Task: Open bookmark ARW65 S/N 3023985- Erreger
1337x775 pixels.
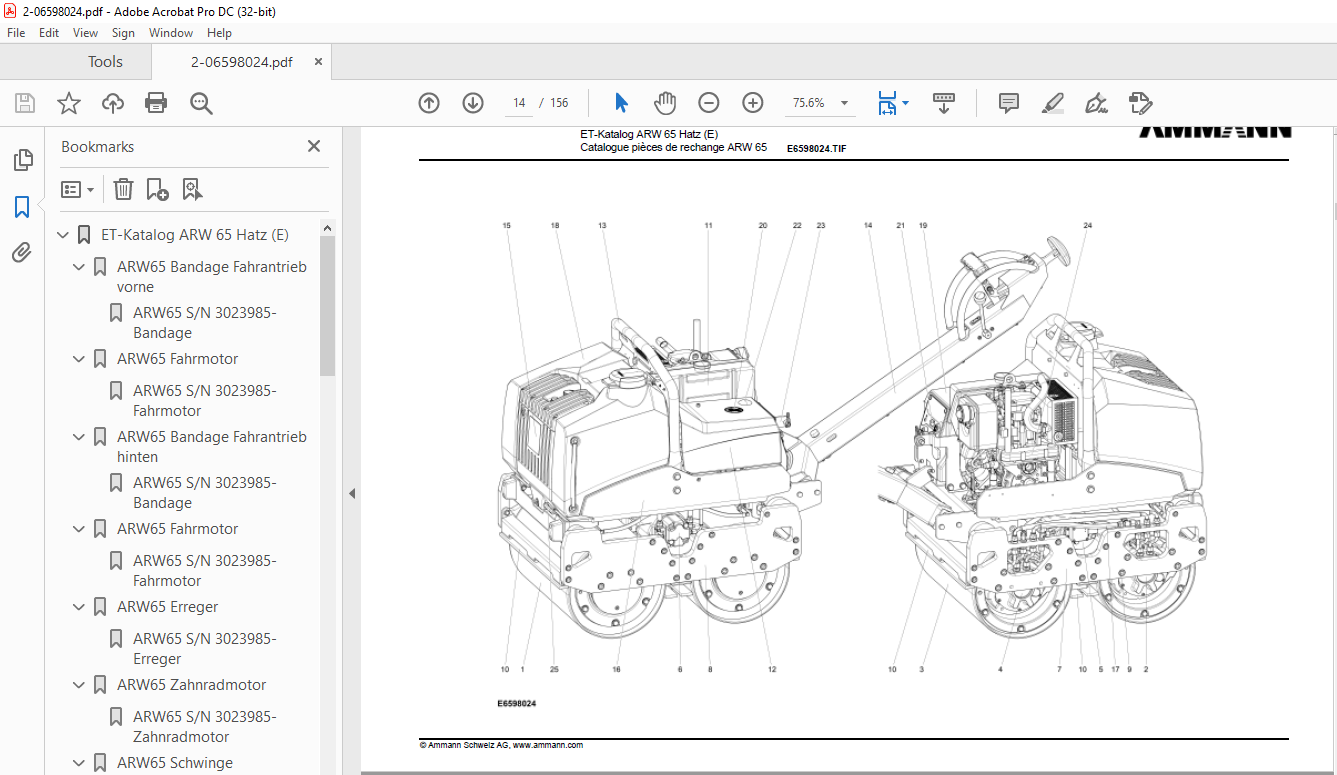Action: tap(204, 648)
